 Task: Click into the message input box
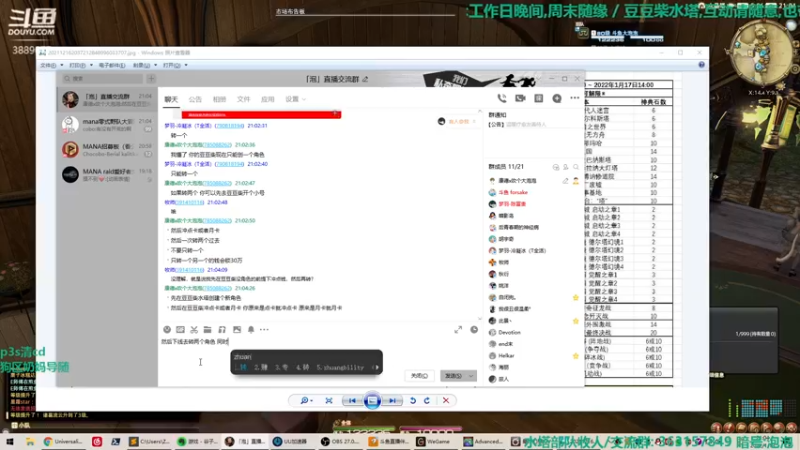coord(320,355)
